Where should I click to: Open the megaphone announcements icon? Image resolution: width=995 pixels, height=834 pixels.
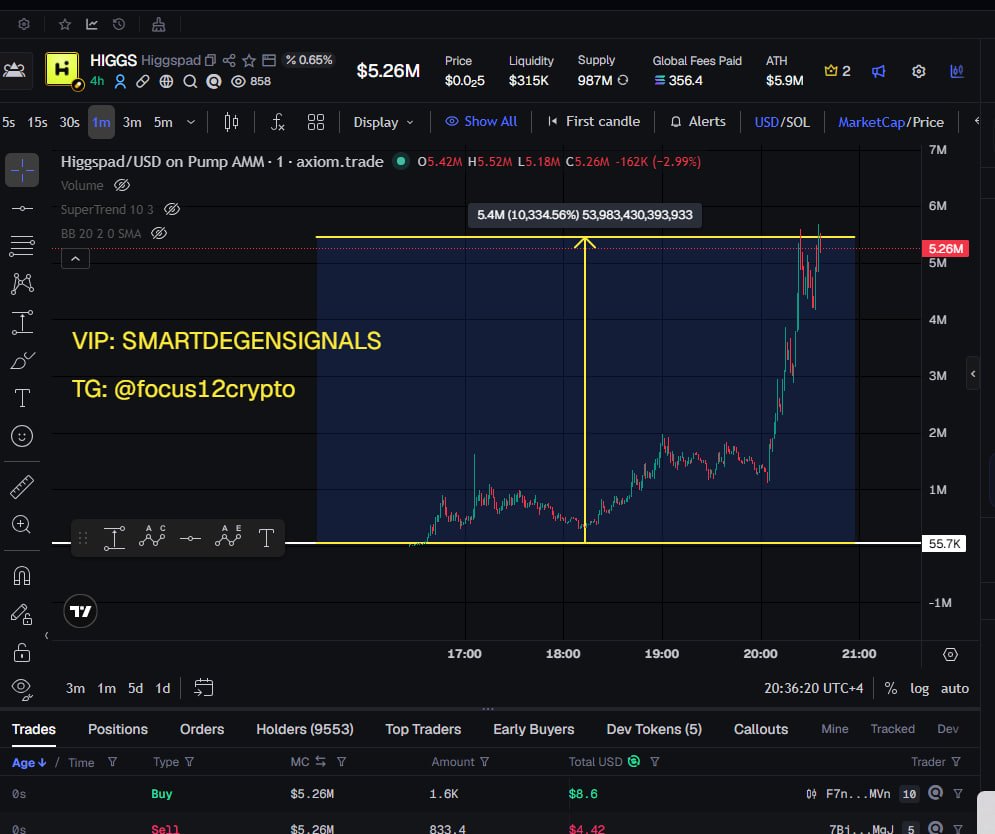click(x=878, y=71)
